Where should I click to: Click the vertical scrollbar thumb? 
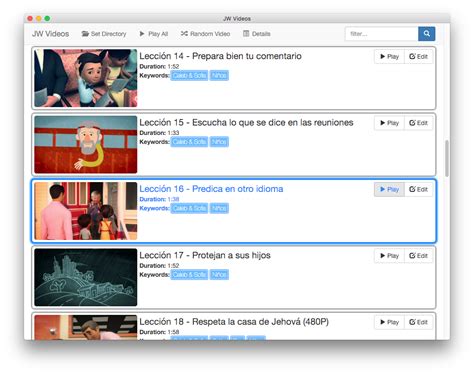pyautogui.click(x=447, y=158)
